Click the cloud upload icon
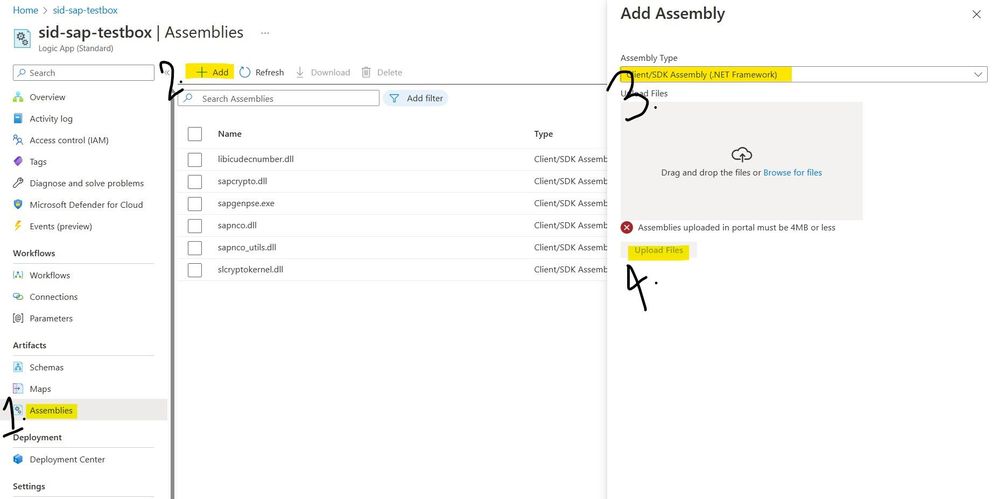 point(742,155)
